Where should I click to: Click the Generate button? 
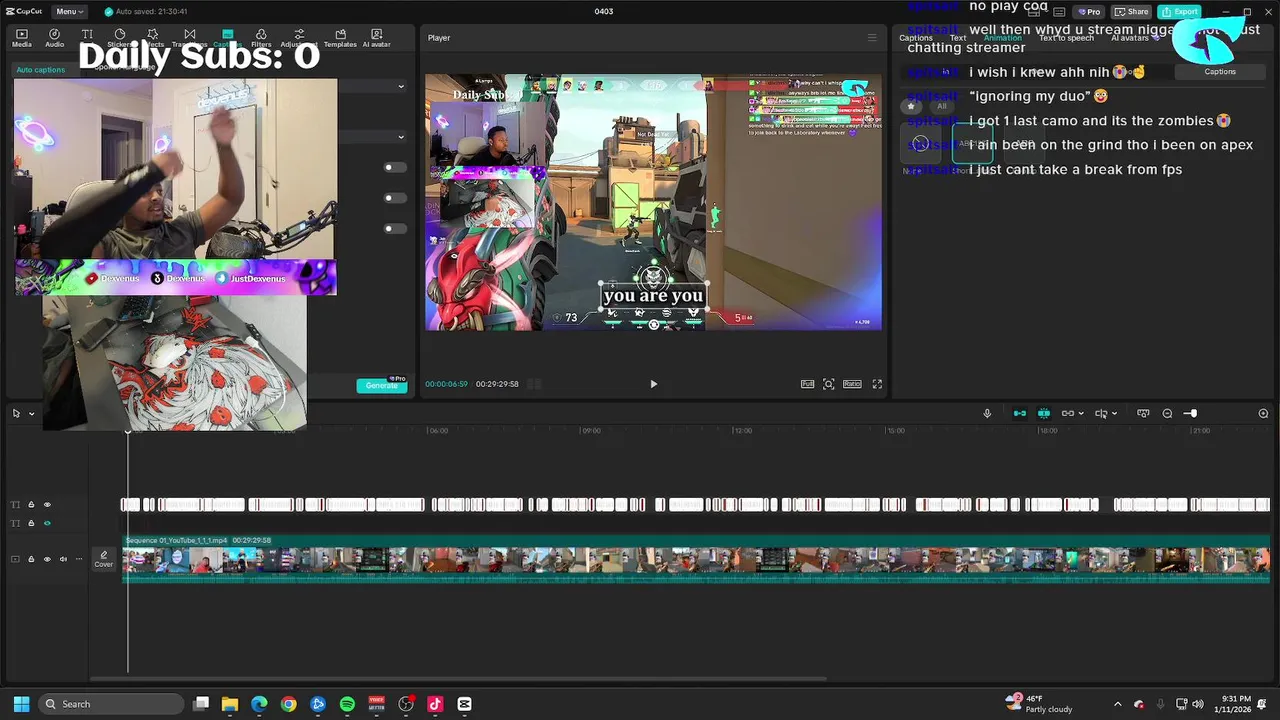382,385
